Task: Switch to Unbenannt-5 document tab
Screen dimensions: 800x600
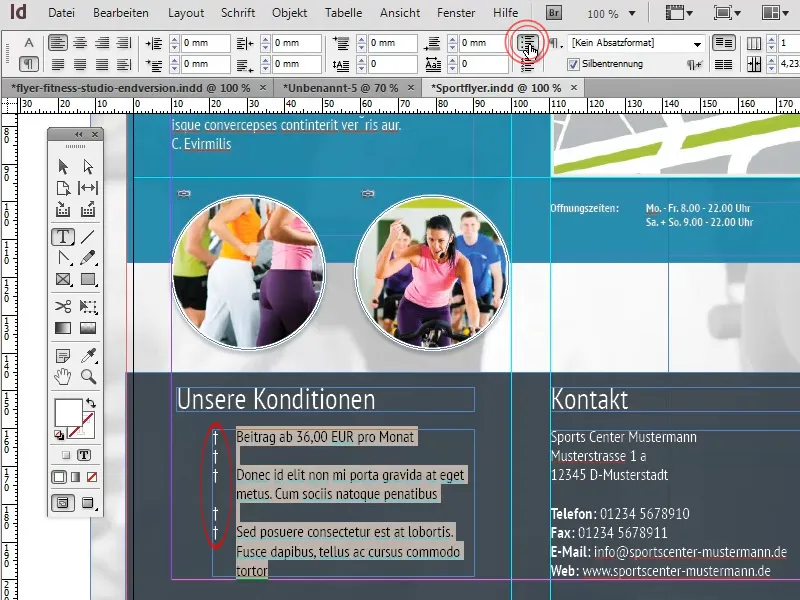Action: pyautogui.click(x=340, y=88)
